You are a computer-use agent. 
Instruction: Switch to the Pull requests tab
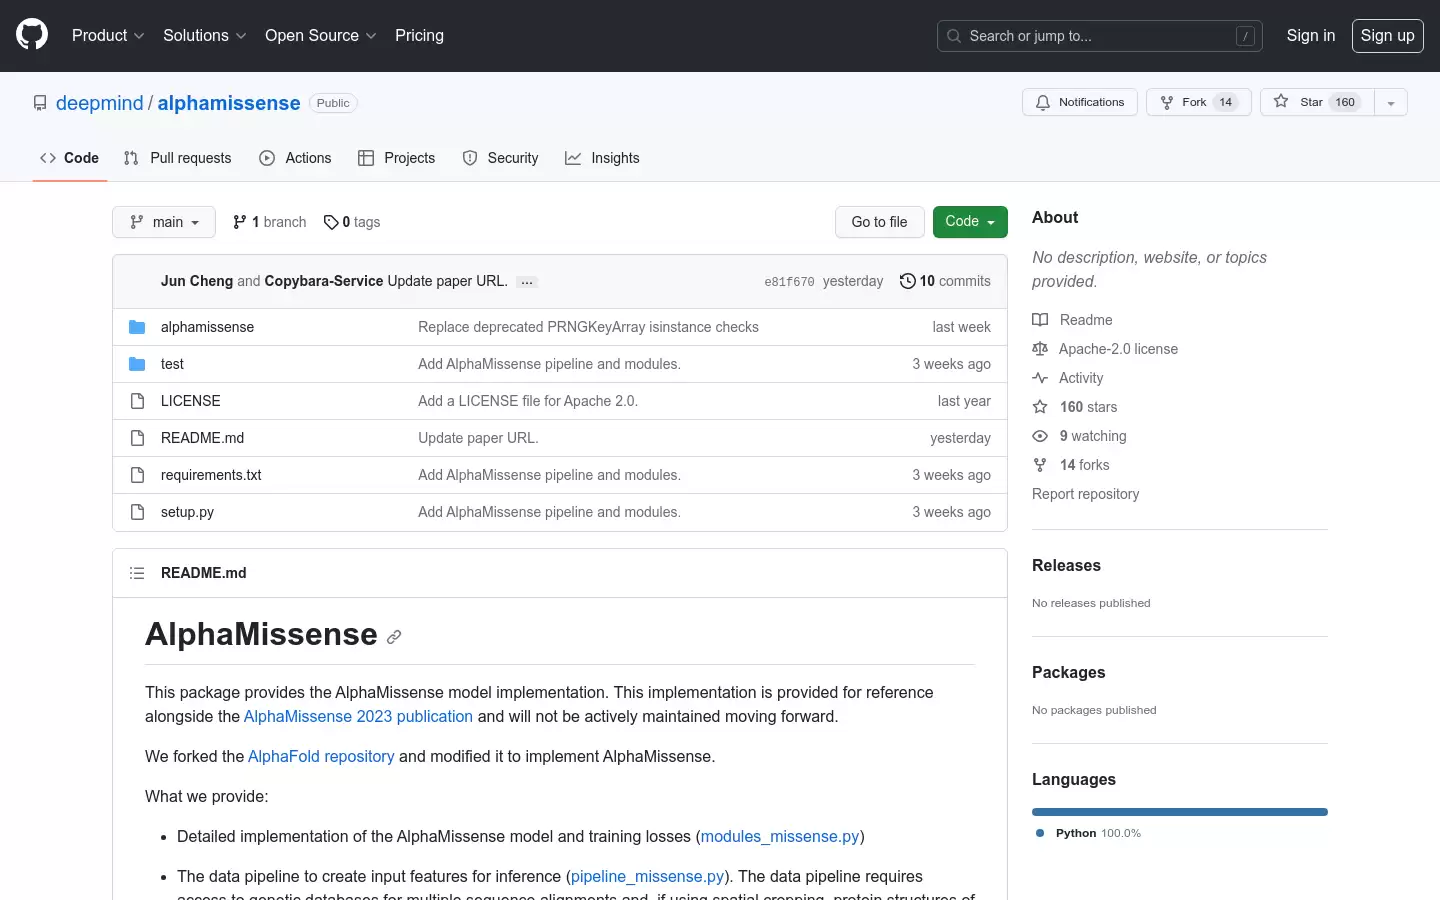coord(178,158)
